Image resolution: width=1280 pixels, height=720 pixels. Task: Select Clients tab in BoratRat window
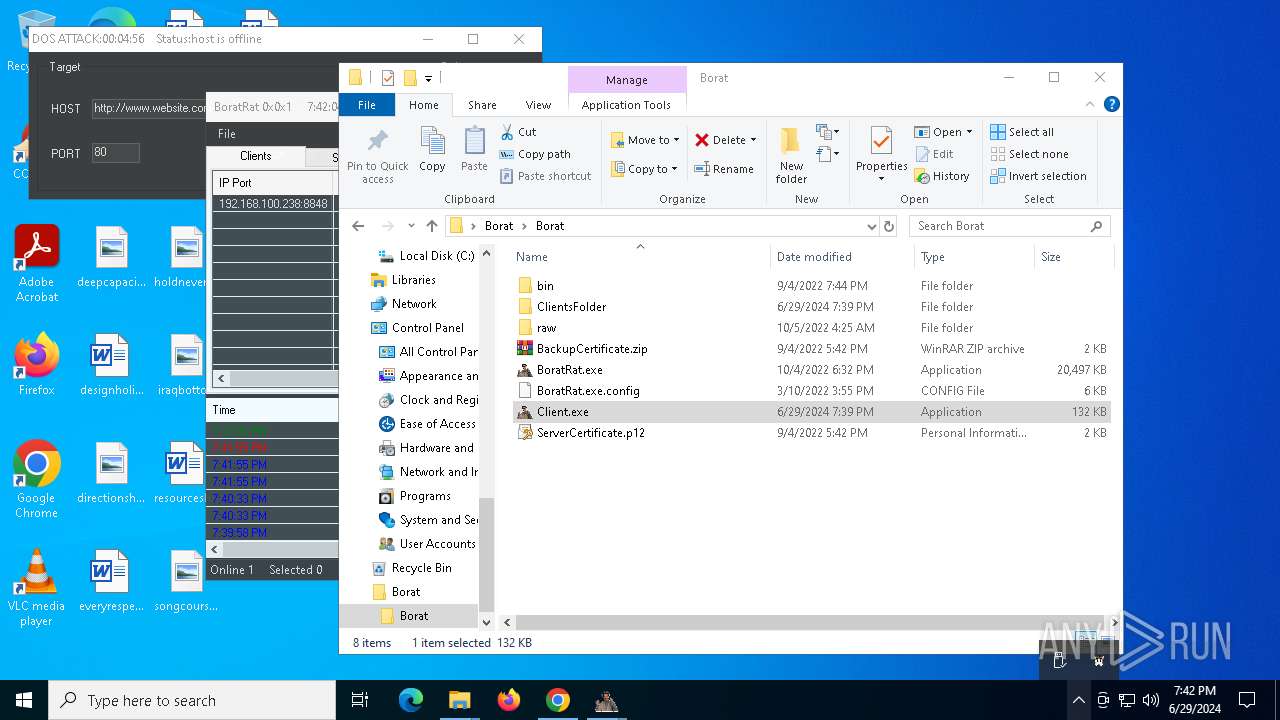coord(256,156)
